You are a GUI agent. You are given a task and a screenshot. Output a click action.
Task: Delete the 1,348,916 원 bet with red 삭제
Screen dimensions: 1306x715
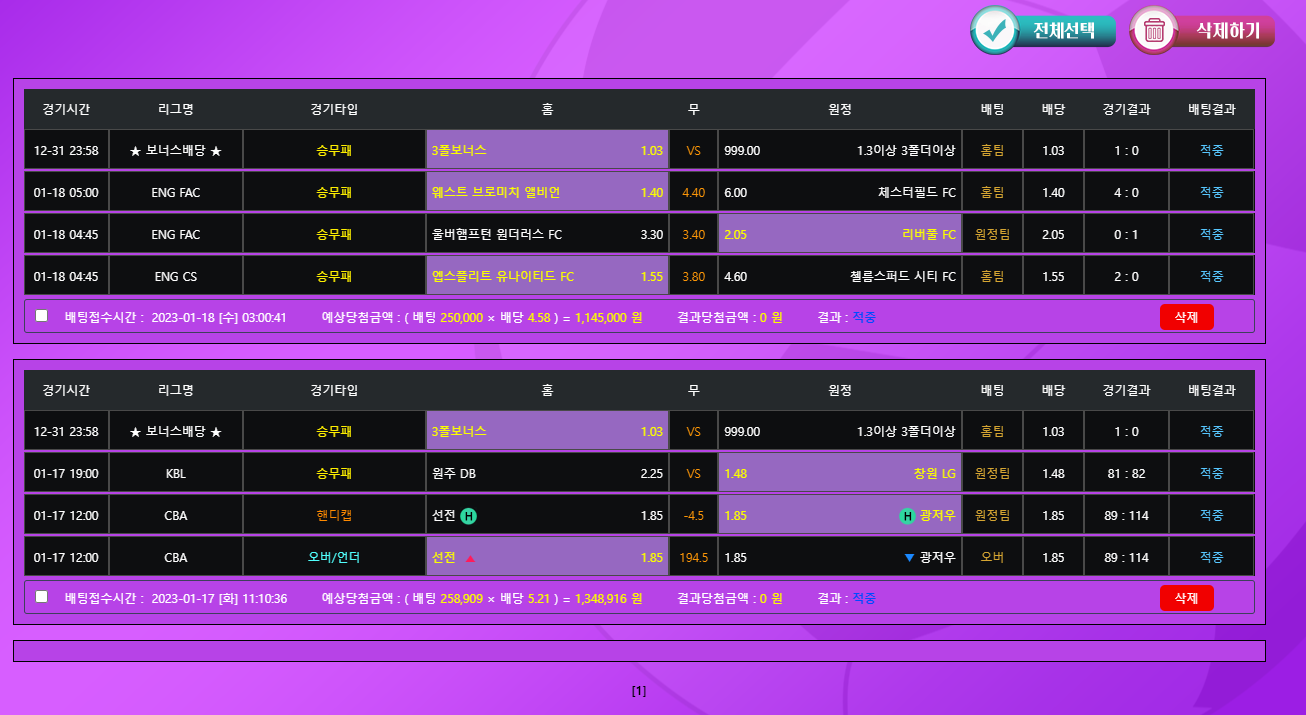pyautogui.click(x=1186, y=598)
